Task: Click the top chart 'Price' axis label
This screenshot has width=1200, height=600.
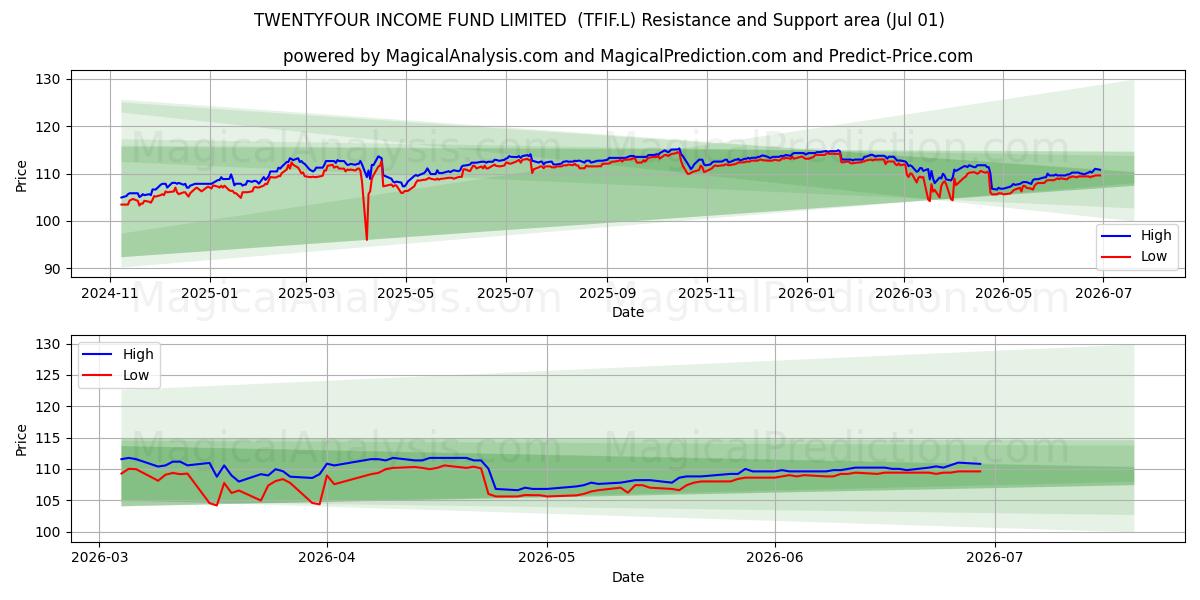Action: pos(22,174)
